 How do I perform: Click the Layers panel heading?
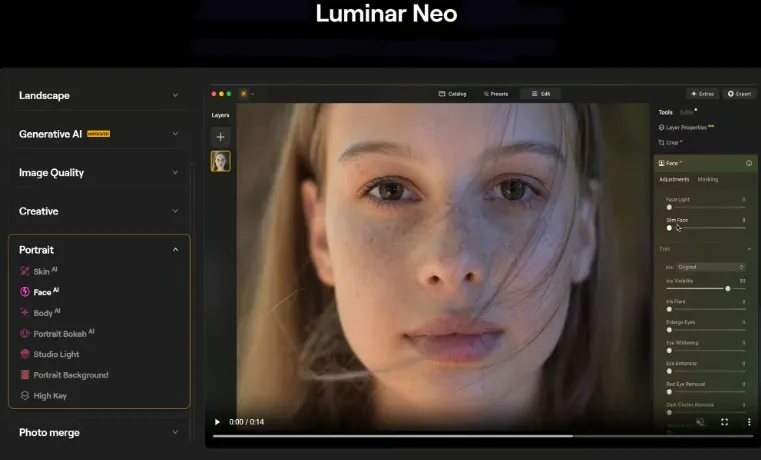(220, 115)
